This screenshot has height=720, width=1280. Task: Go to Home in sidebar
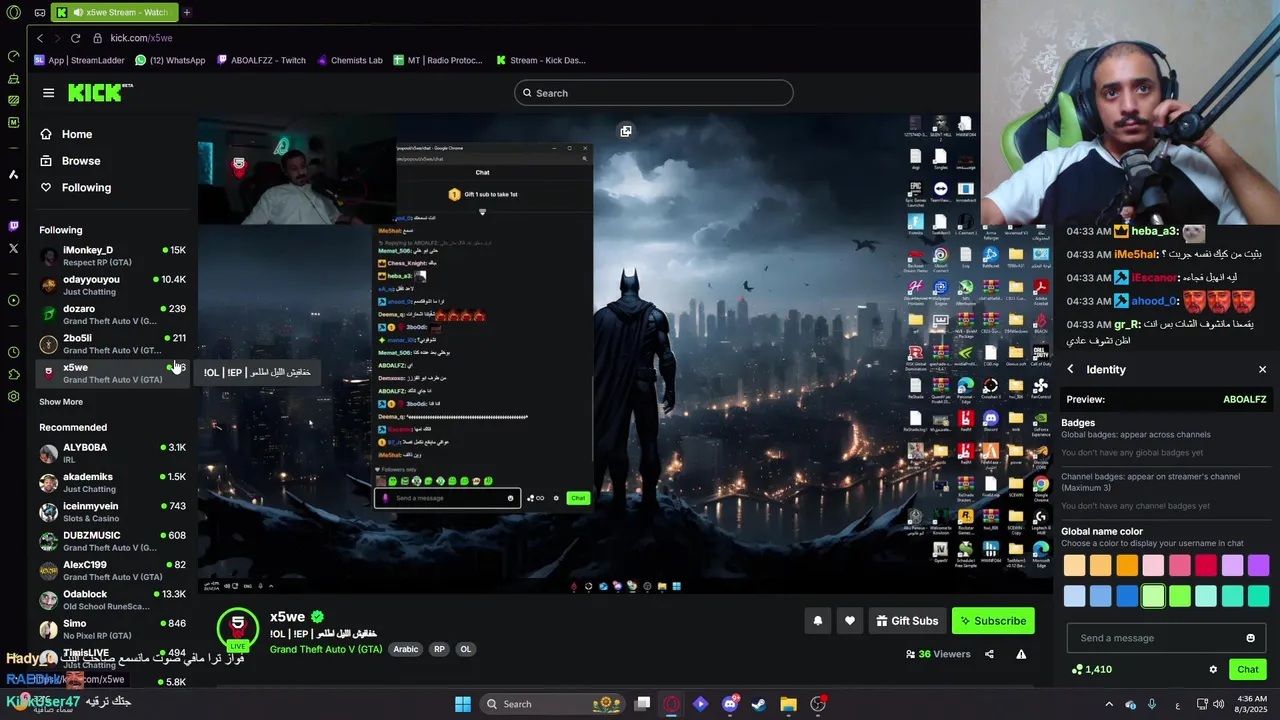tap(77, 134)
